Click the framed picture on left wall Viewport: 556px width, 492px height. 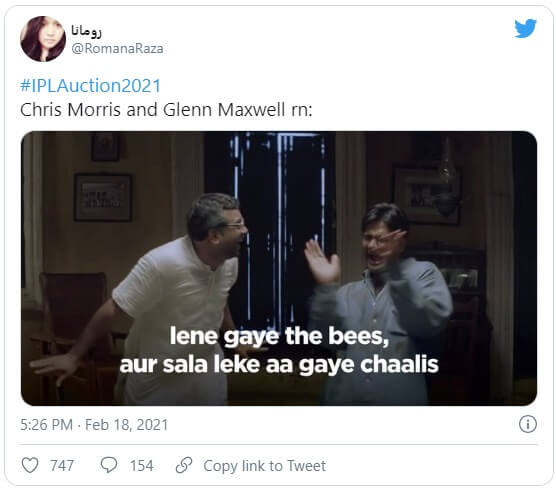point(103,197)
